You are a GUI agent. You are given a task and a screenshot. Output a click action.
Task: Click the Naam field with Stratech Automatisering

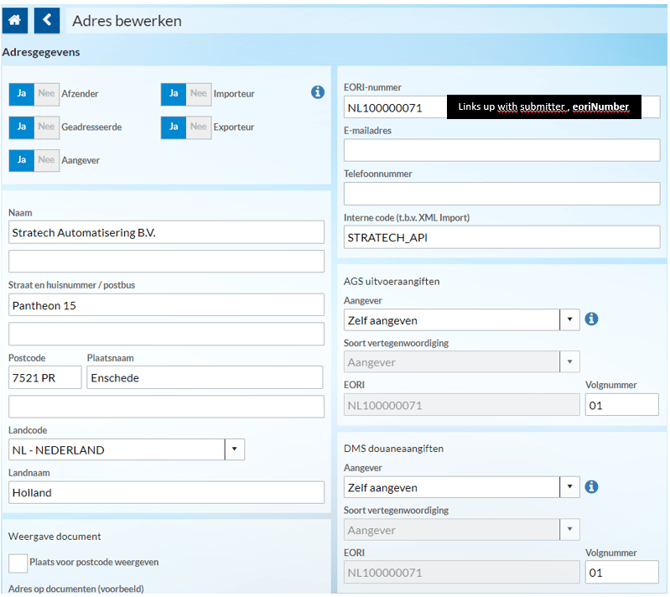point(166,232)
